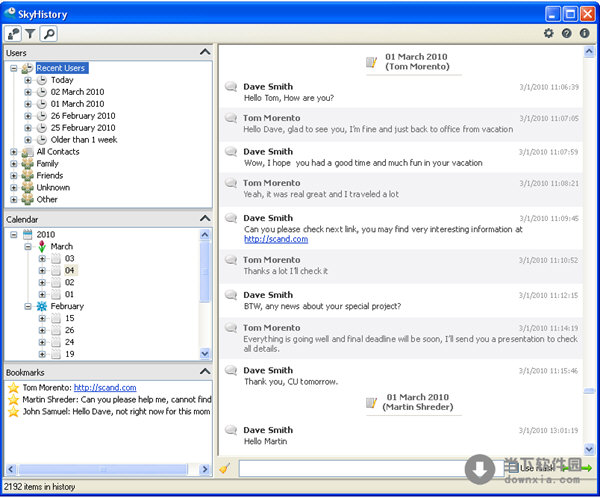The height and width of the screenshot is (498, 600).
Task: Open scand.com link in Bookmarks panel
Action: (x=105, y=388)
